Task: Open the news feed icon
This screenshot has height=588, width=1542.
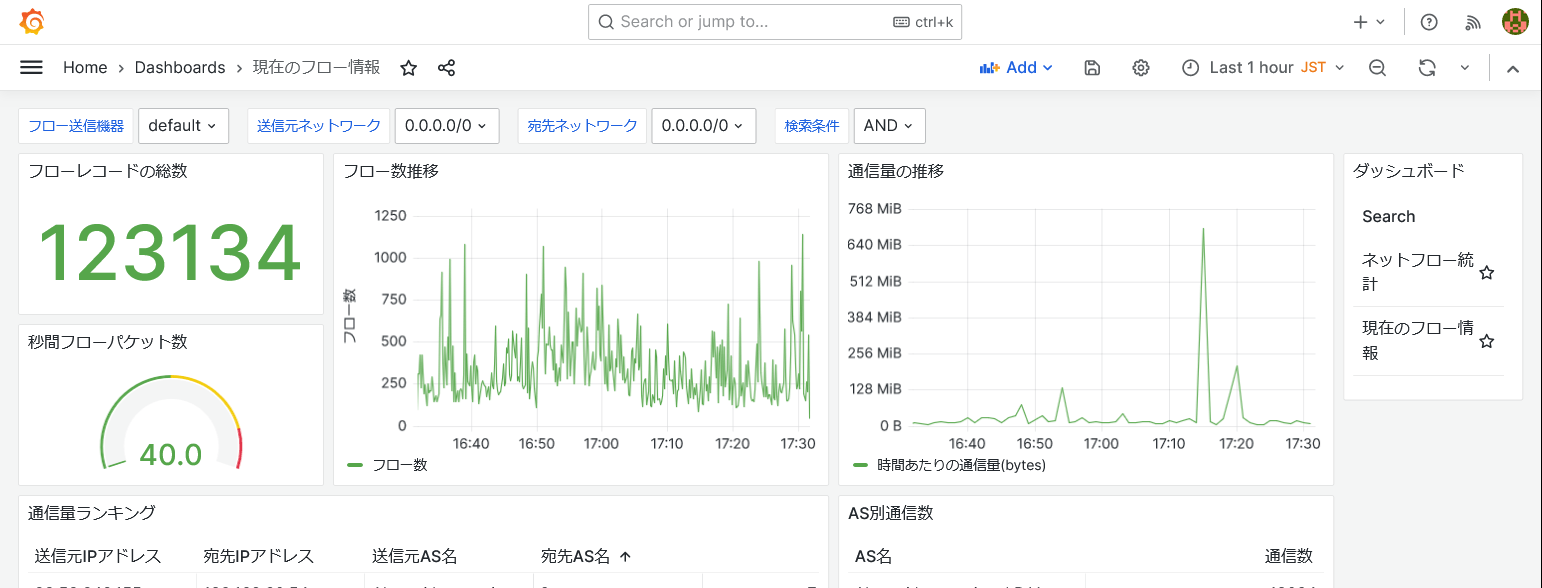Action: tap(1472, 22)
